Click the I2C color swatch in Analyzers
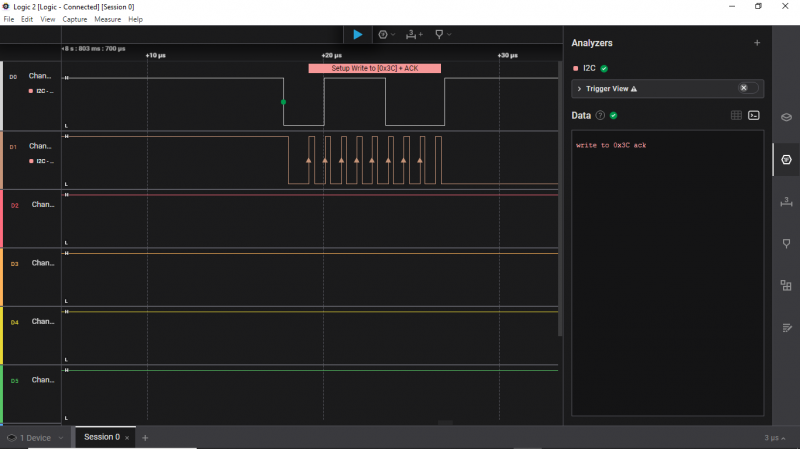The image size is (800, 449). click(575, 68)
